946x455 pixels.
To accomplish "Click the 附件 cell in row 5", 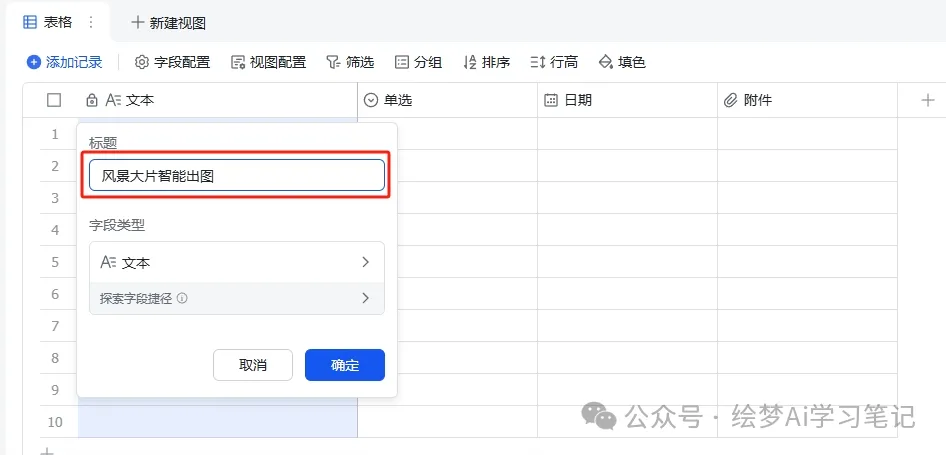I will pyautogui.click(x=807, y=262).
